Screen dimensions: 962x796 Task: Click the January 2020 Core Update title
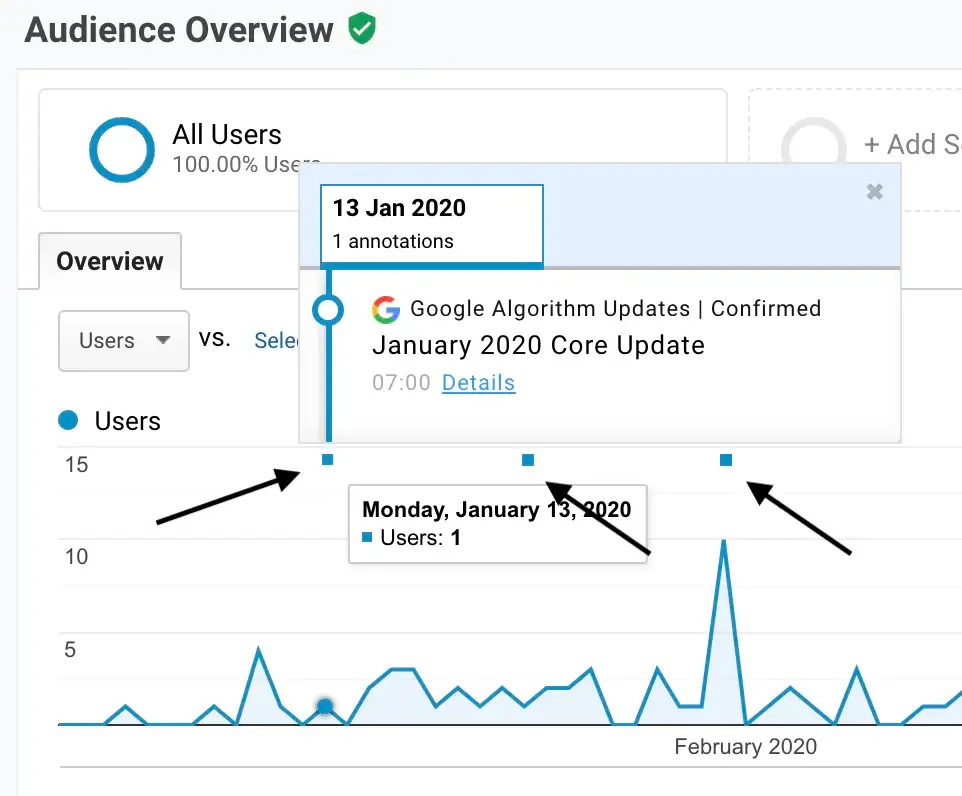pyautogui.click(x=538, y=345)
